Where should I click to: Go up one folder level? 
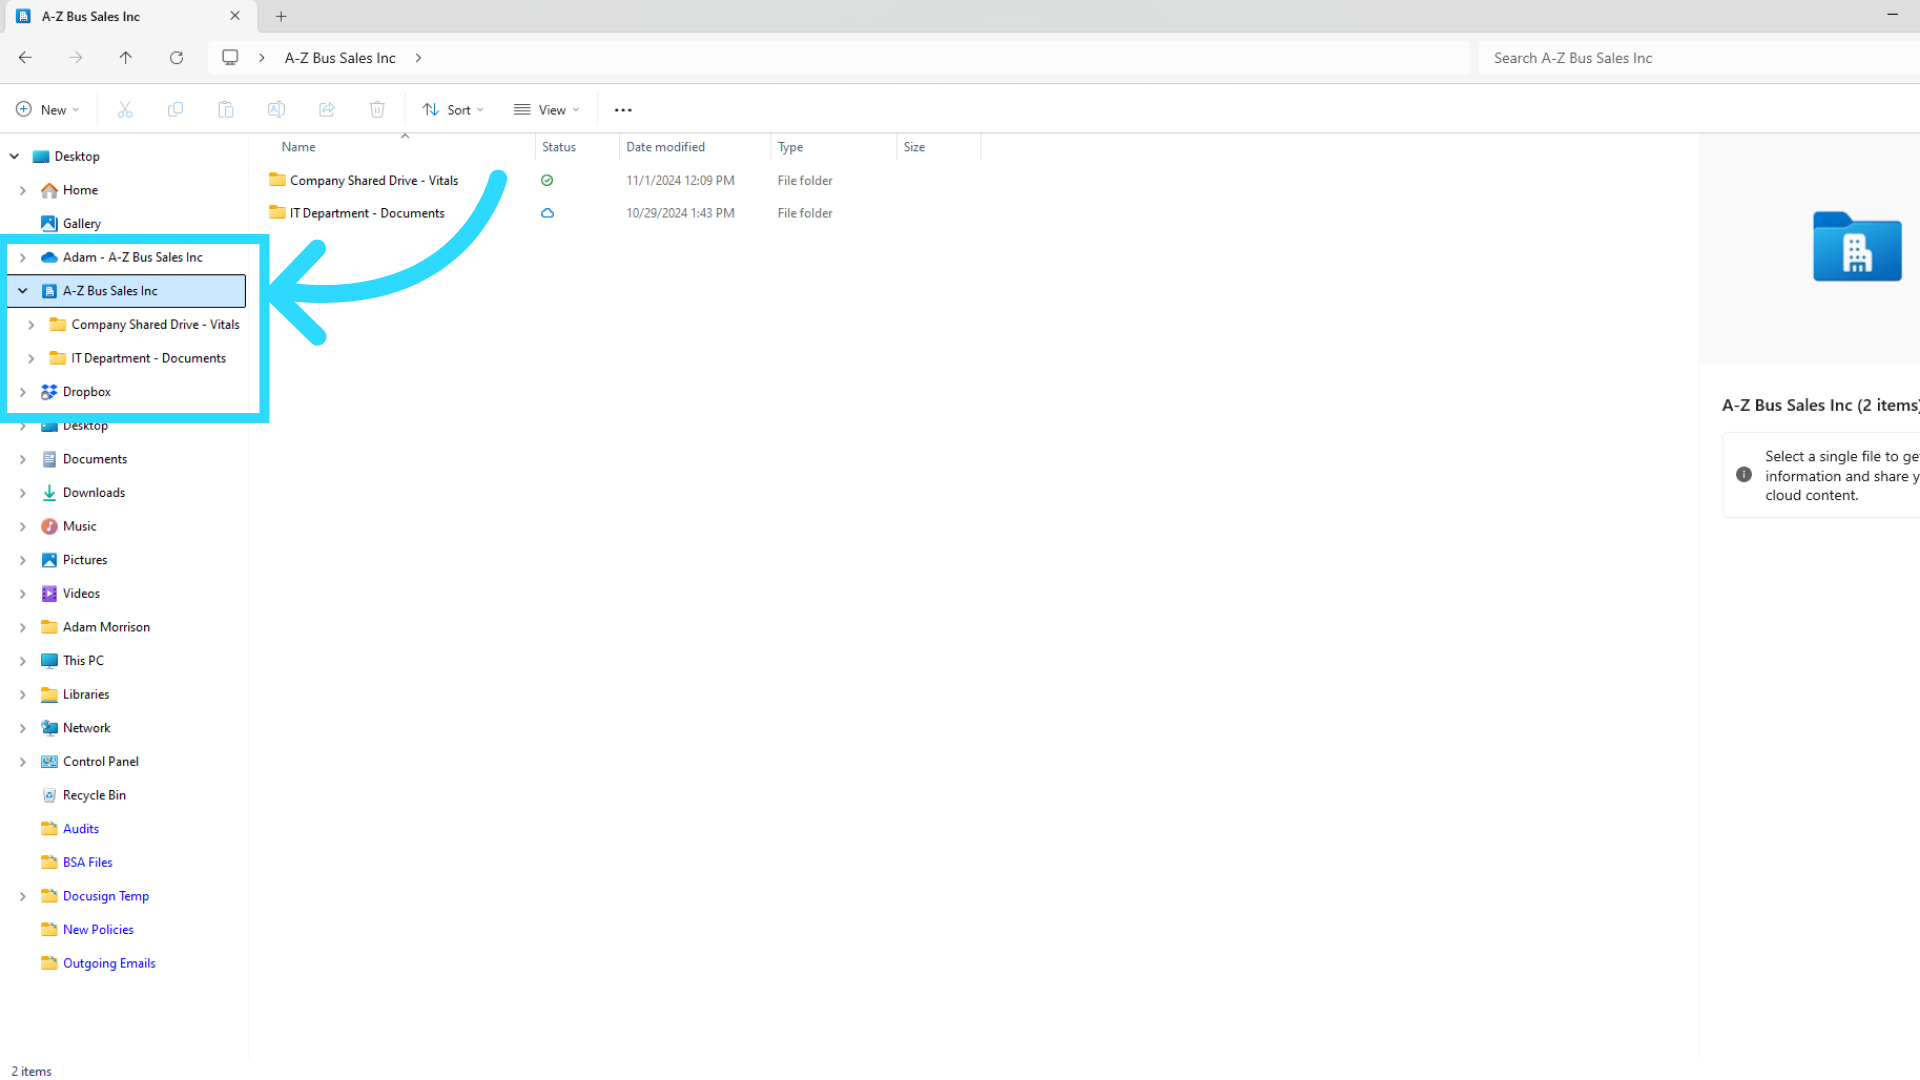tap(126, 58)
